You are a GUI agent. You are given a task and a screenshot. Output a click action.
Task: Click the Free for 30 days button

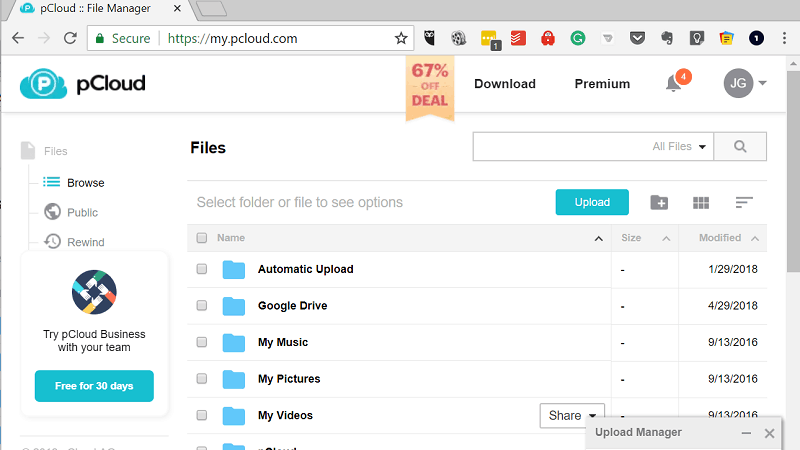94,385
